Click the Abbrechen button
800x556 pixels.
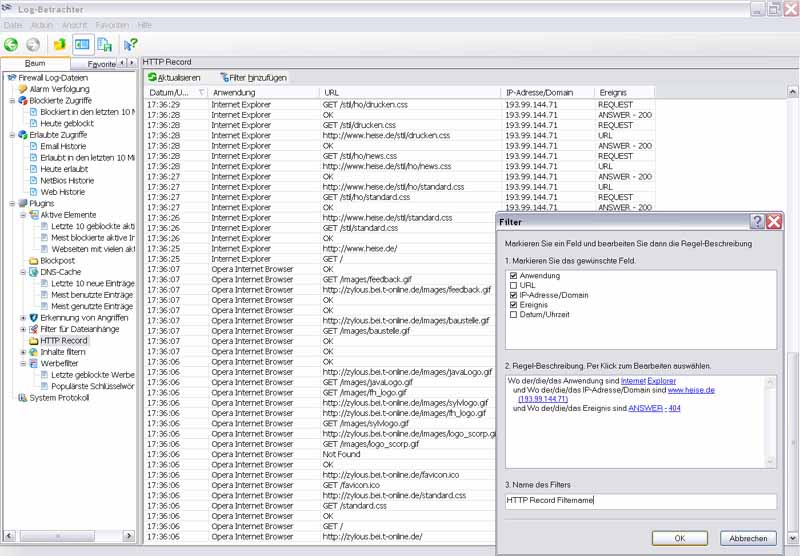click(x=748, y=538)
